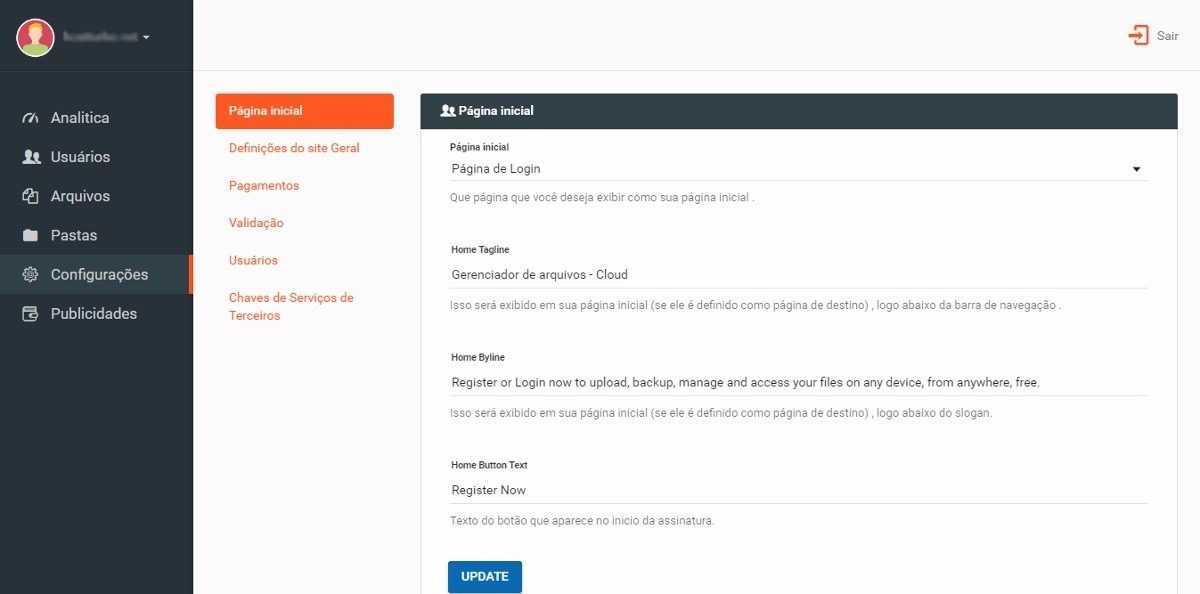Click the Sair logout arrow icon
Image resolution: width=1200 pixels, height=594 pixels.
pyautogui.click(x=1138, y=36)
